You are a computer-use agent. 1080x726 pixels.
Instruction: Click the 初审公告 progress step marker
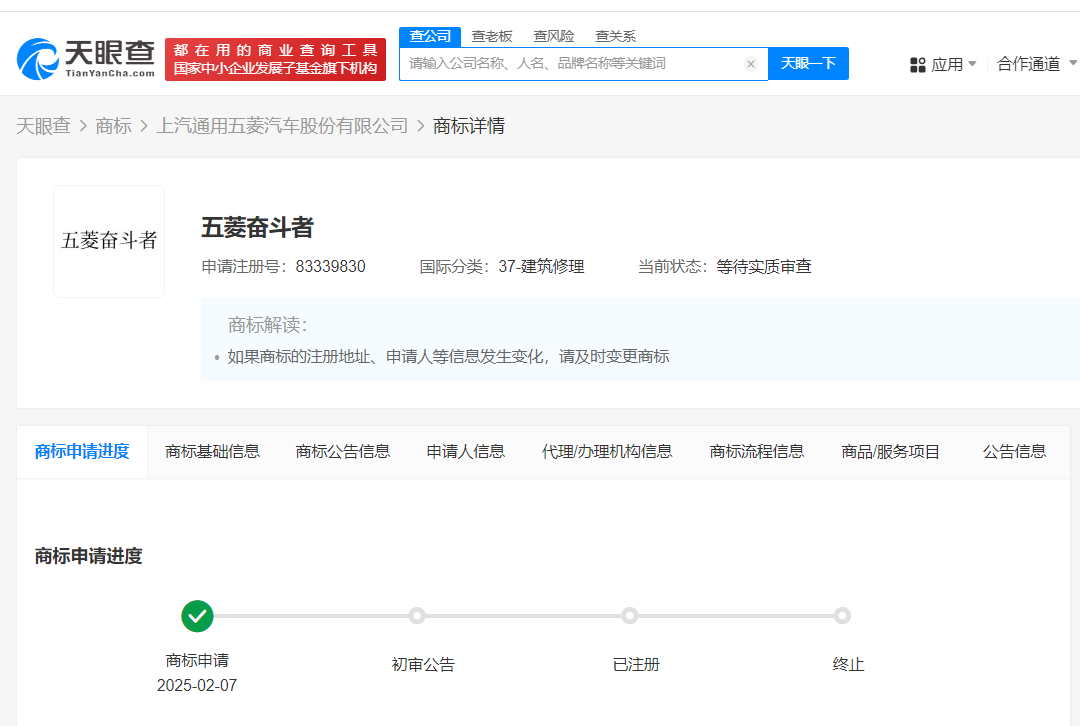point(417,616)
